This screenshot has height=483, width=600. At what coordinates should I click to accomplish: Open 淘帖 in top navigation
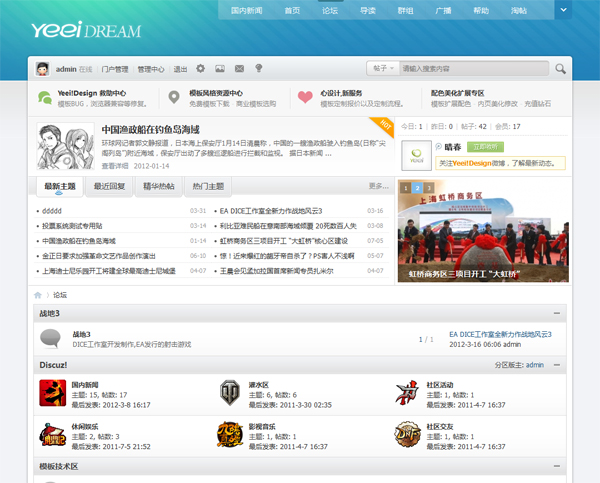(518, 11)
